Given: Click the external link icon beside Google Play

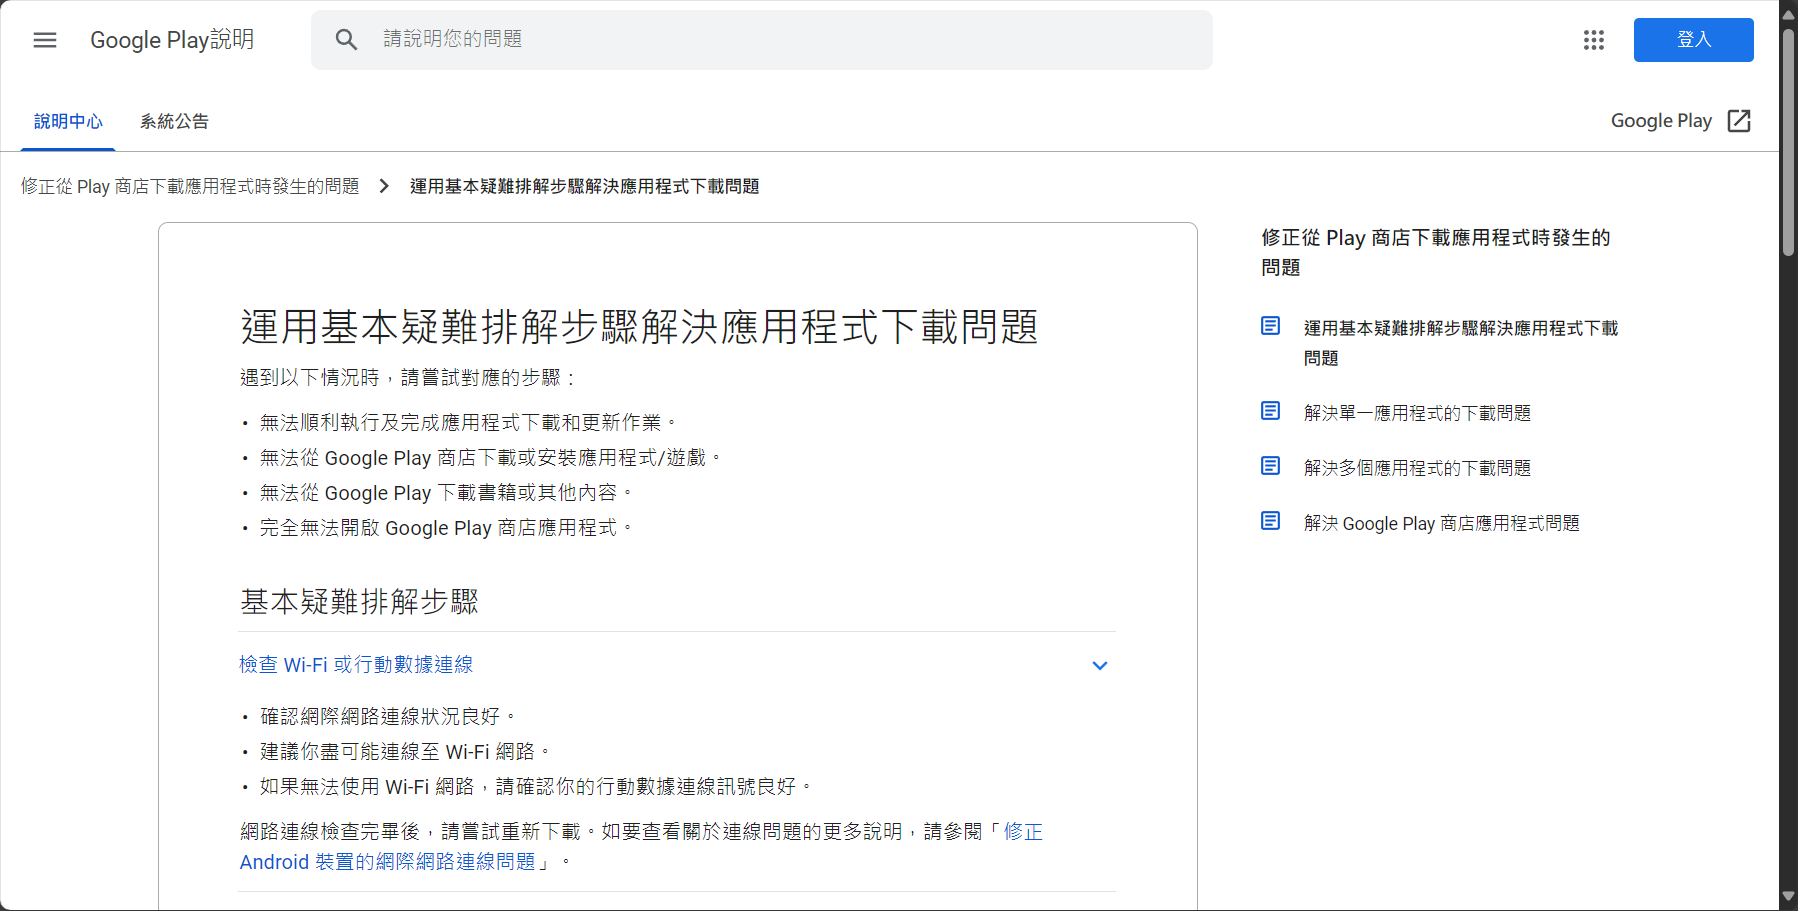Looking at the screenshot, I should click(1739, 121).
